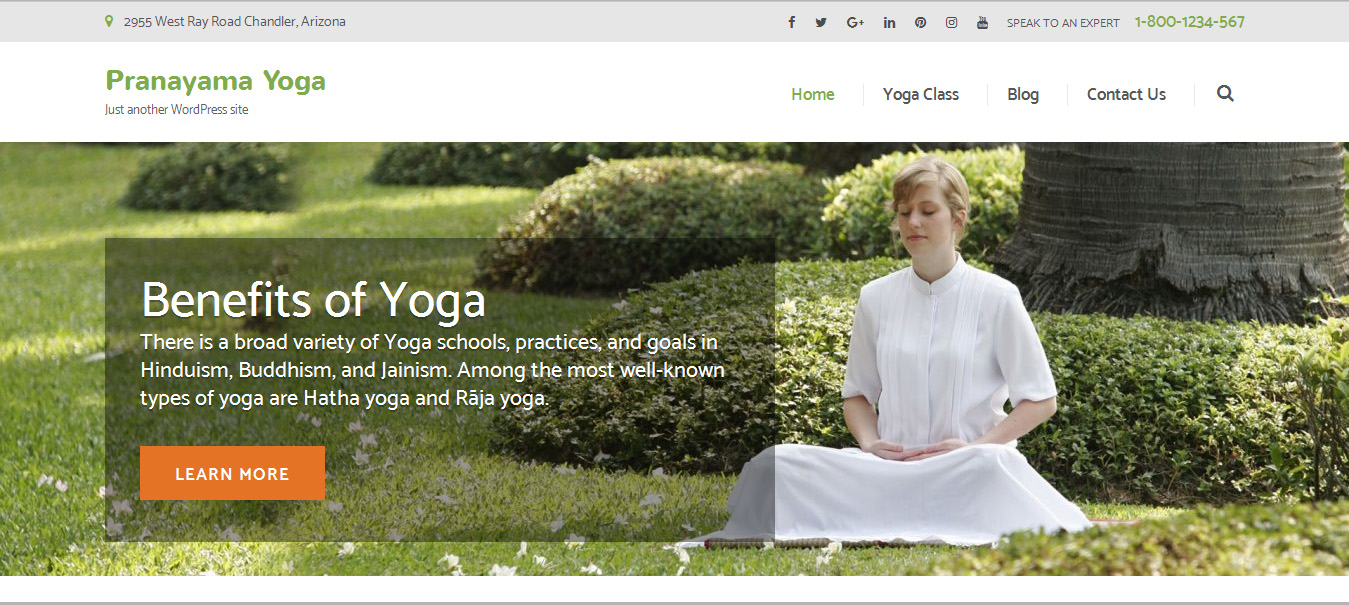
Task: Open the YouTube social link
Action: point(982,22)
